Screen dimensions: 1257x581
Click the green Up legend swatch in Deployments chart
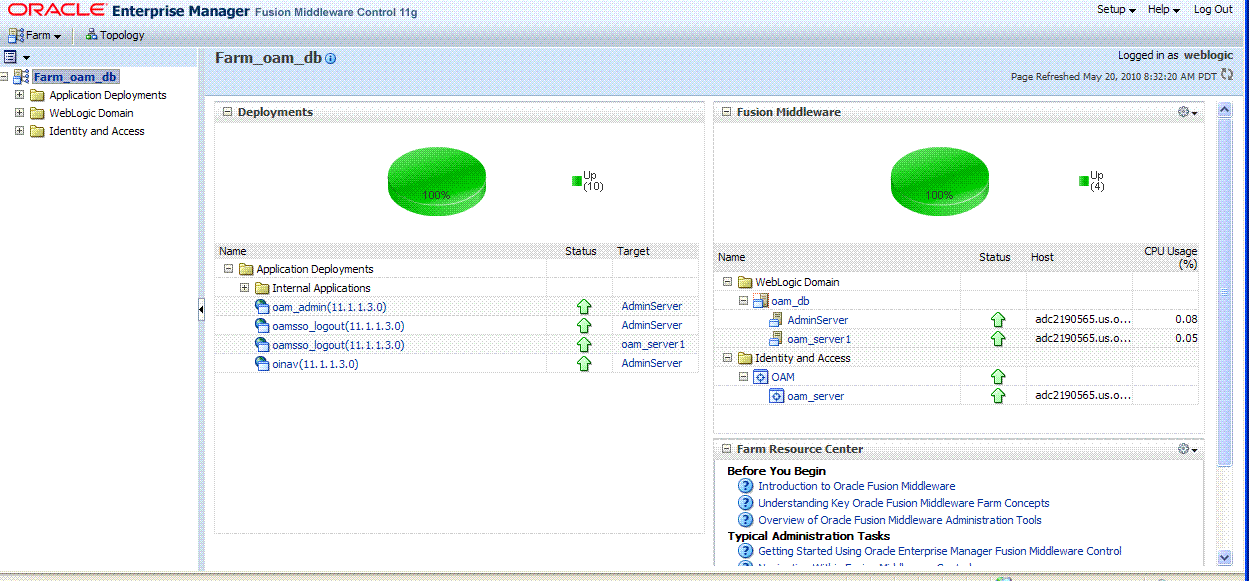576,179
